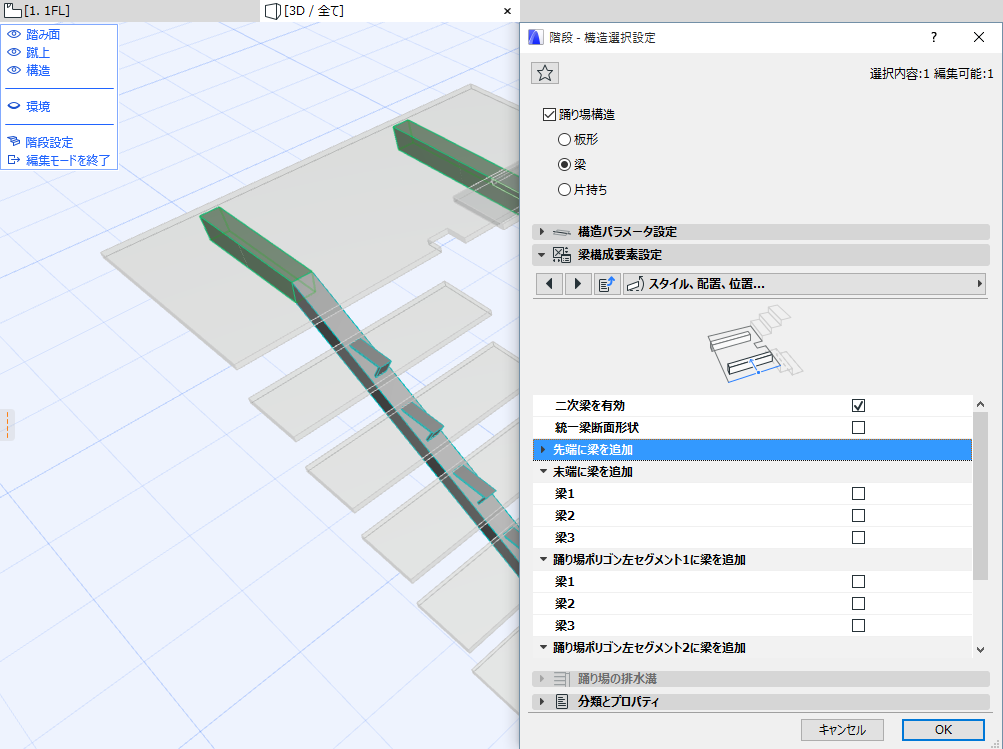Screen dimensions: 1003x749
Task: Enable 梁3 under 左セグメント1
Action: pos(858,626)
